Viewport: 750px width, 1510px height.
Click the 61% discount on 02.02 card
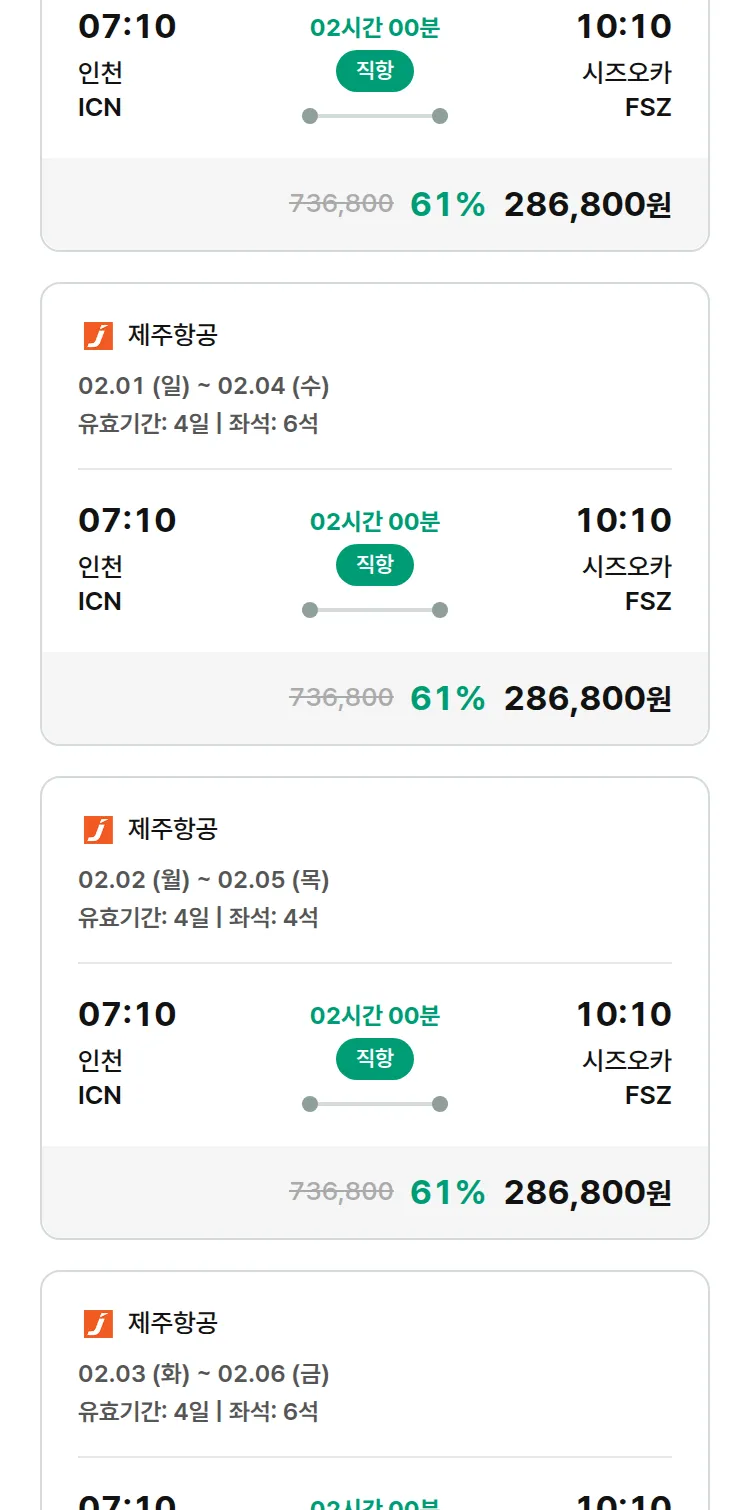click(447, 1193)
